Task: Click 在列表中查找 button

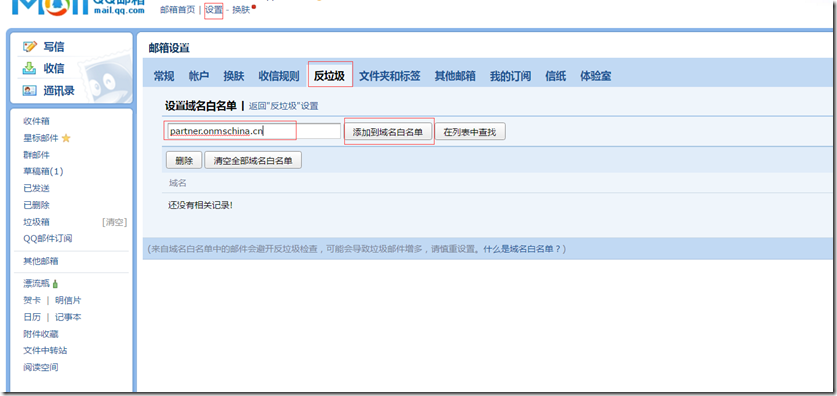Action: (x=470, y=132)
